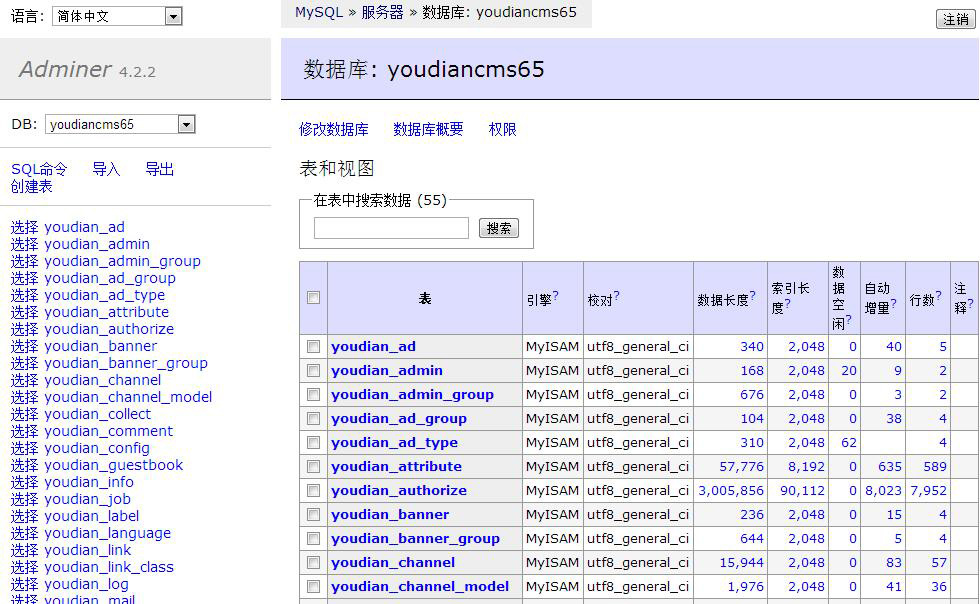980x604 pixels.
Task: Check the youdian_ad row checkbox
Action: tap(314, 346)
